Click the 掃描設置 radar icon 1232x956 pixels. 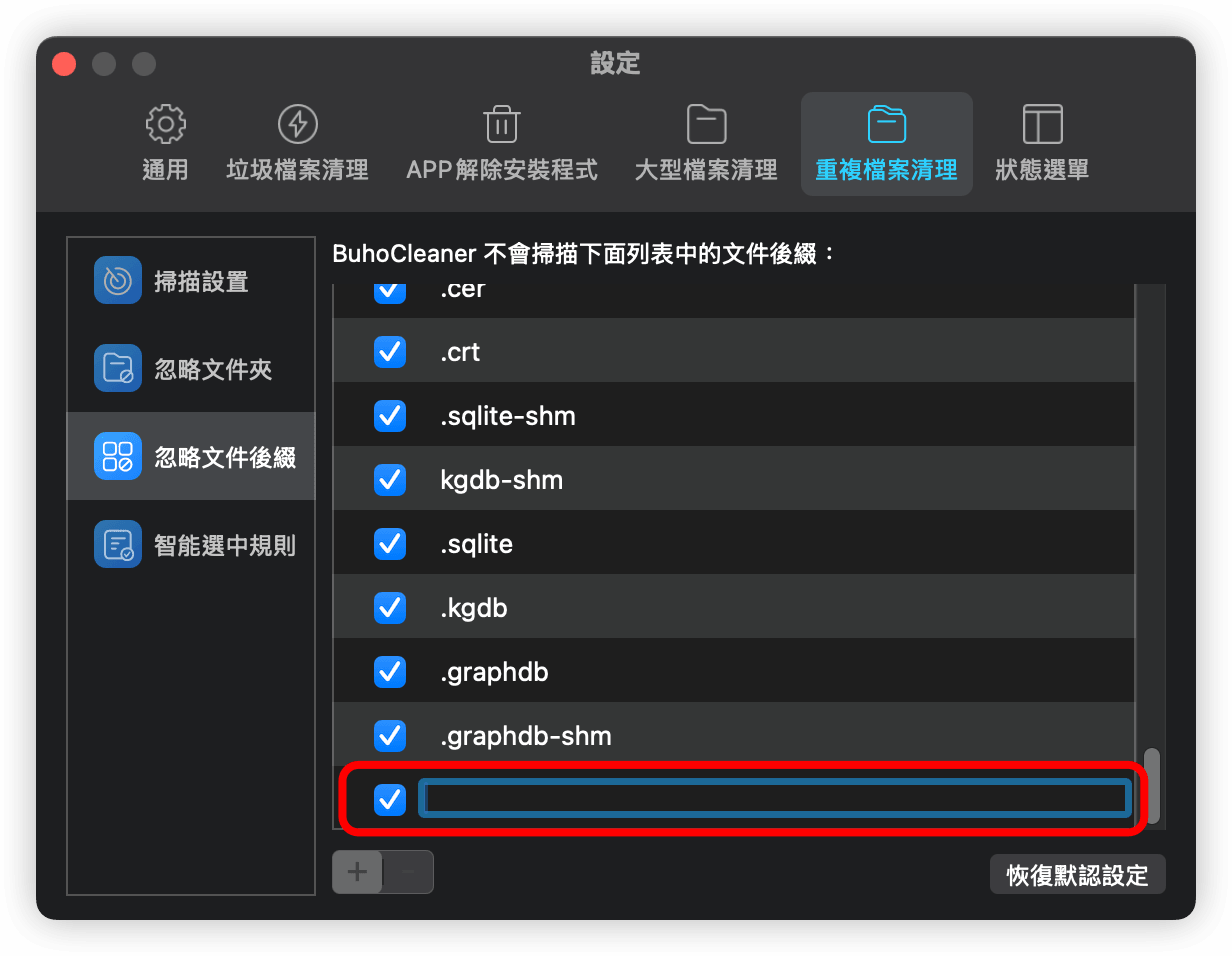click(118, 280)
